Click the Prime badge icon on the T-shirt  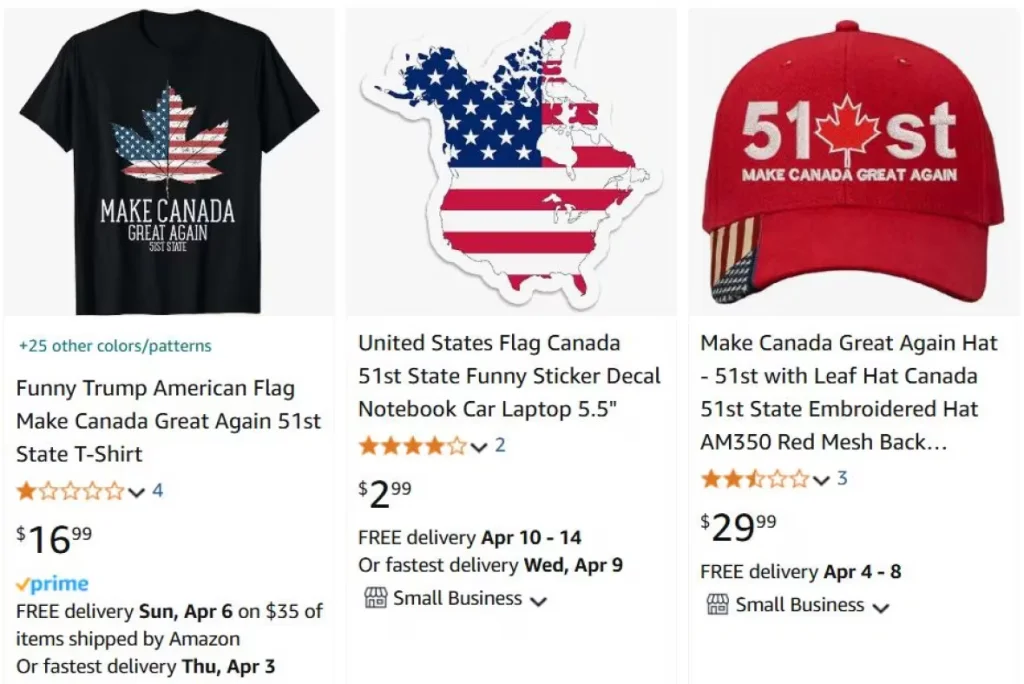coord(53,584)
